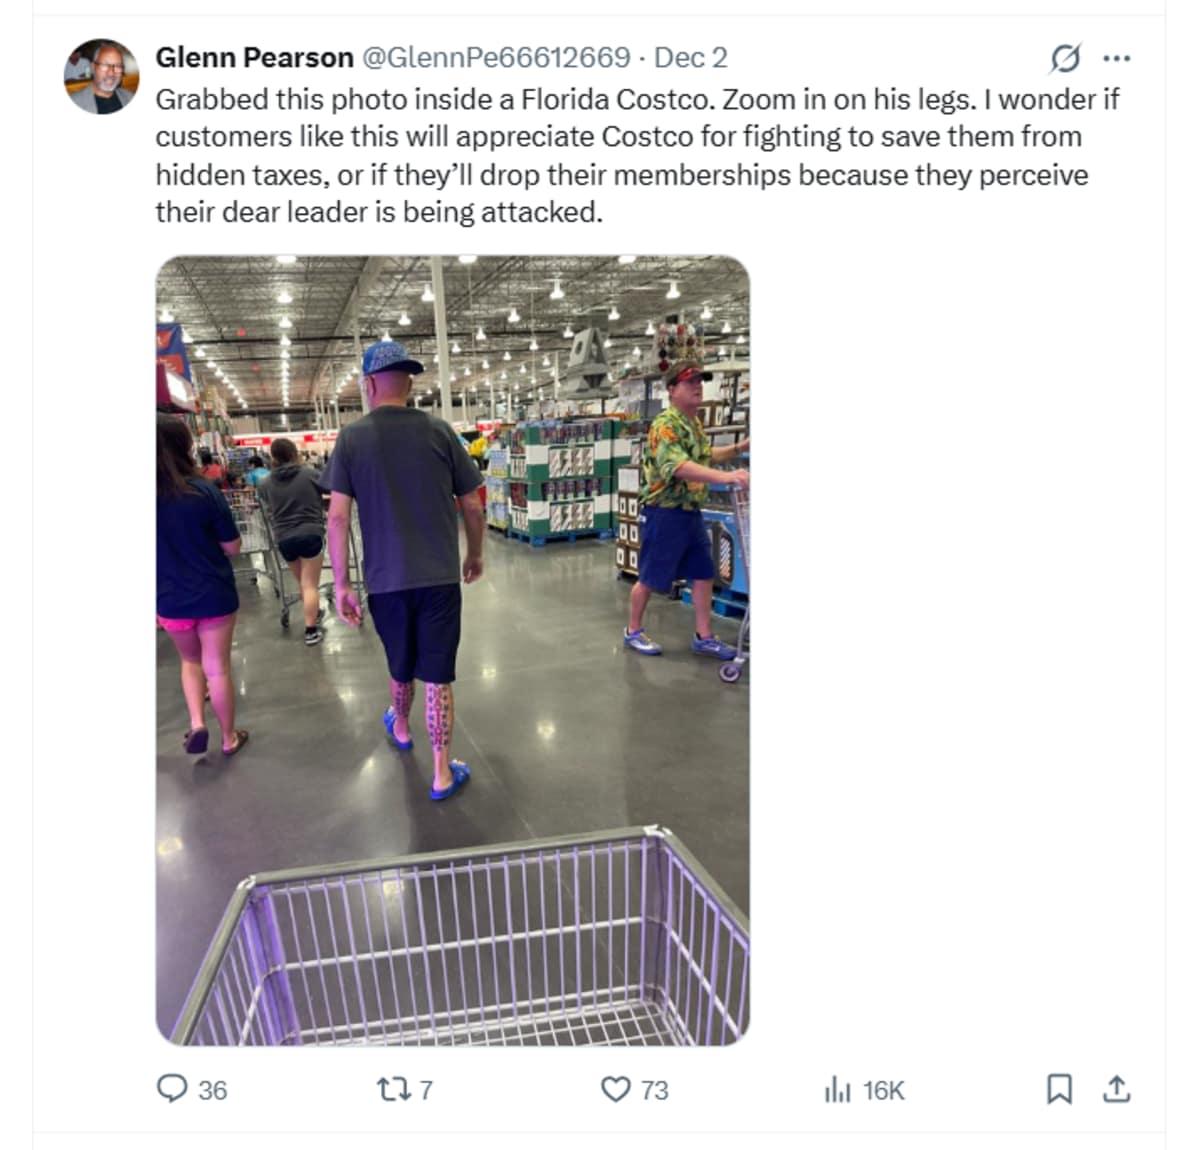
Task: Open Glenn Pearson's profile avatar
Action: [101, 77]
